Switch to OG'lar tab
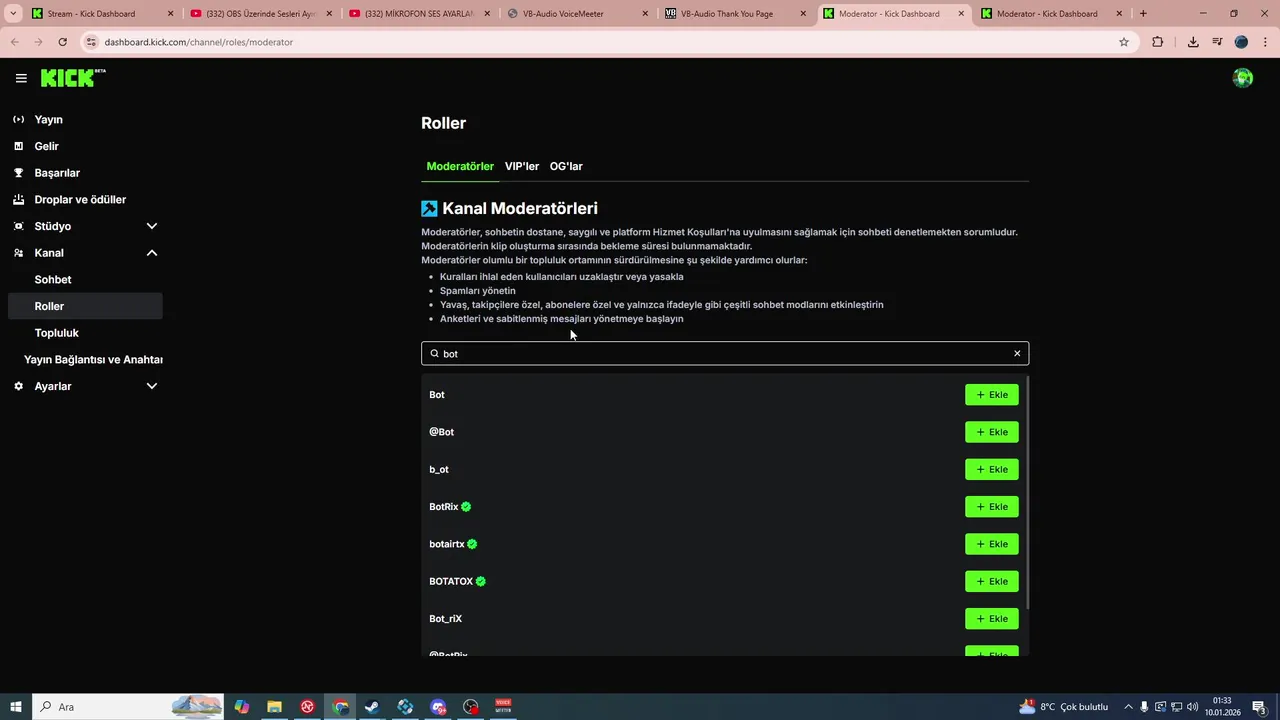The width and height of the screenshot is (1280, 720). click(x=566, y=166)
